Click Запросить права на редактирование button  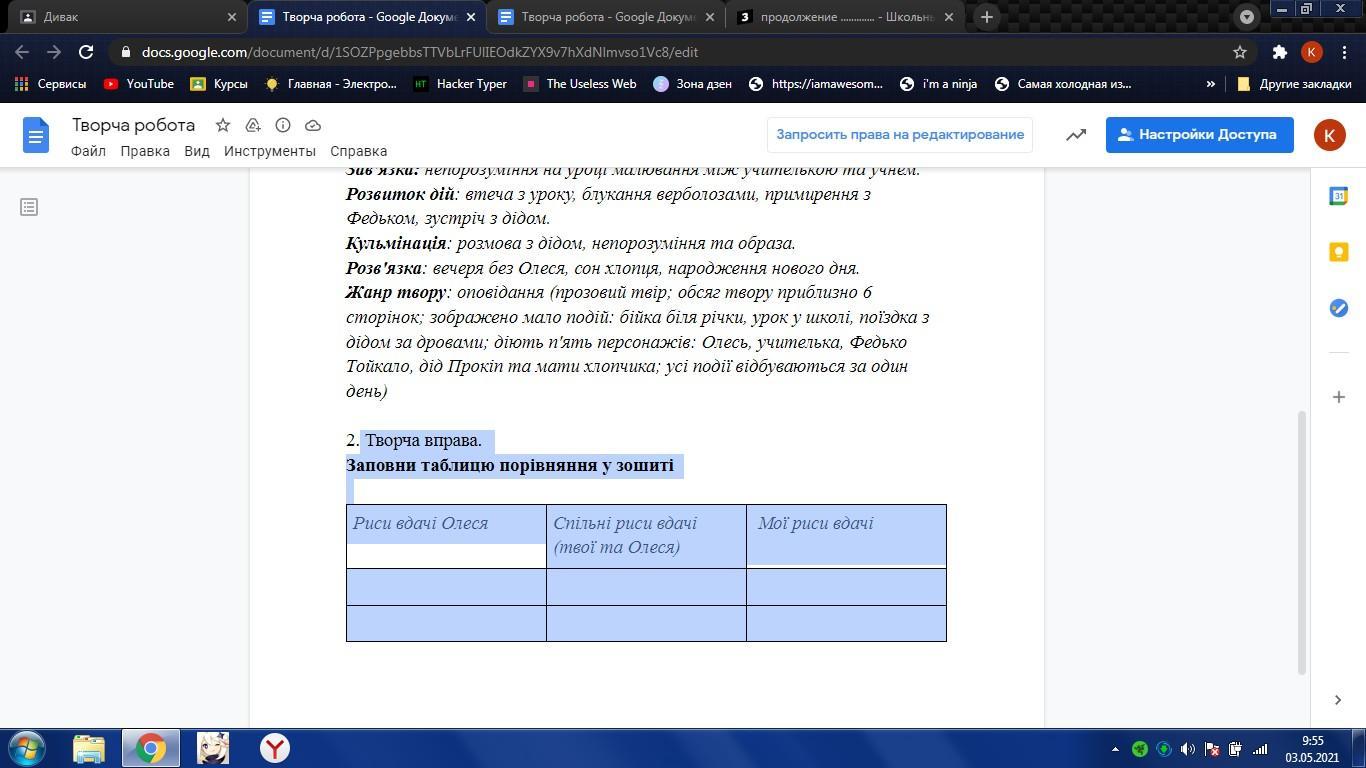(900, 134)
